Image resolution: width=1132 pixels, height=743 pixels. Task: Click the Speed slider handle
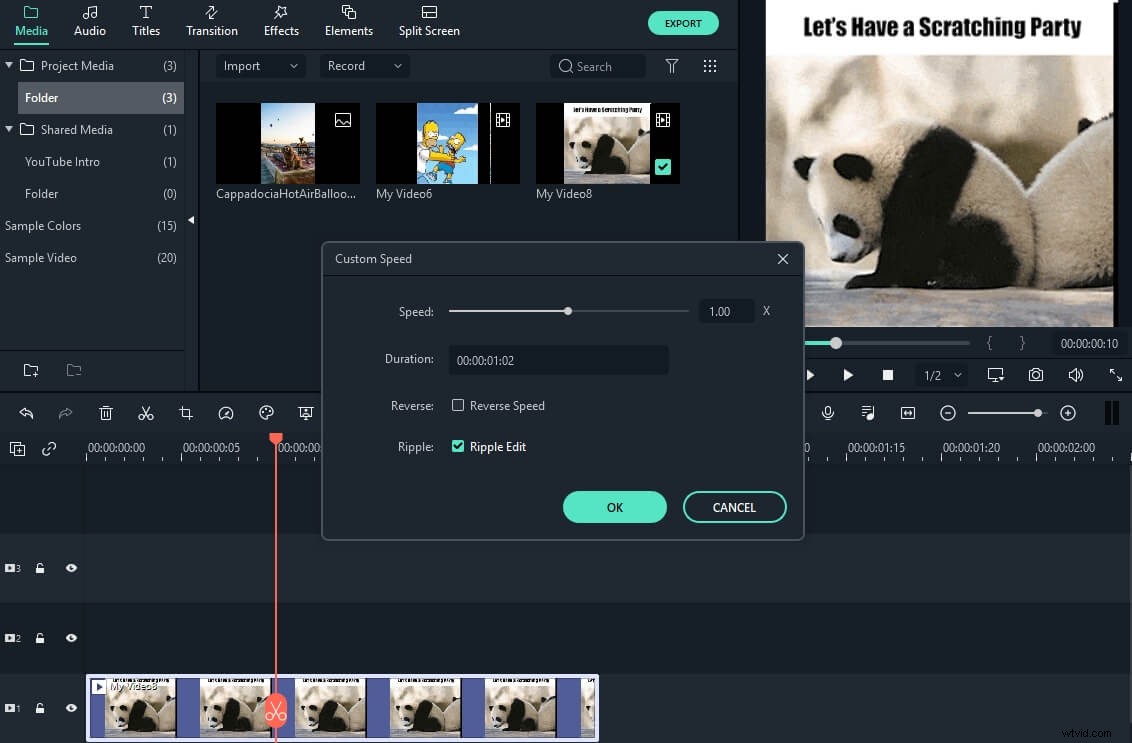tap(568, 311)
